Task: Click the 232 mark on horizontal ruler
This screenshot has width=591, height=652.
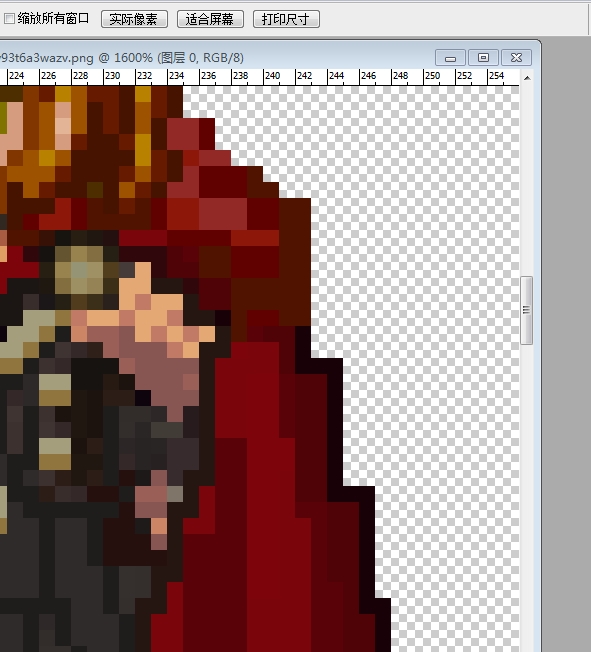Action: (144, 76)
